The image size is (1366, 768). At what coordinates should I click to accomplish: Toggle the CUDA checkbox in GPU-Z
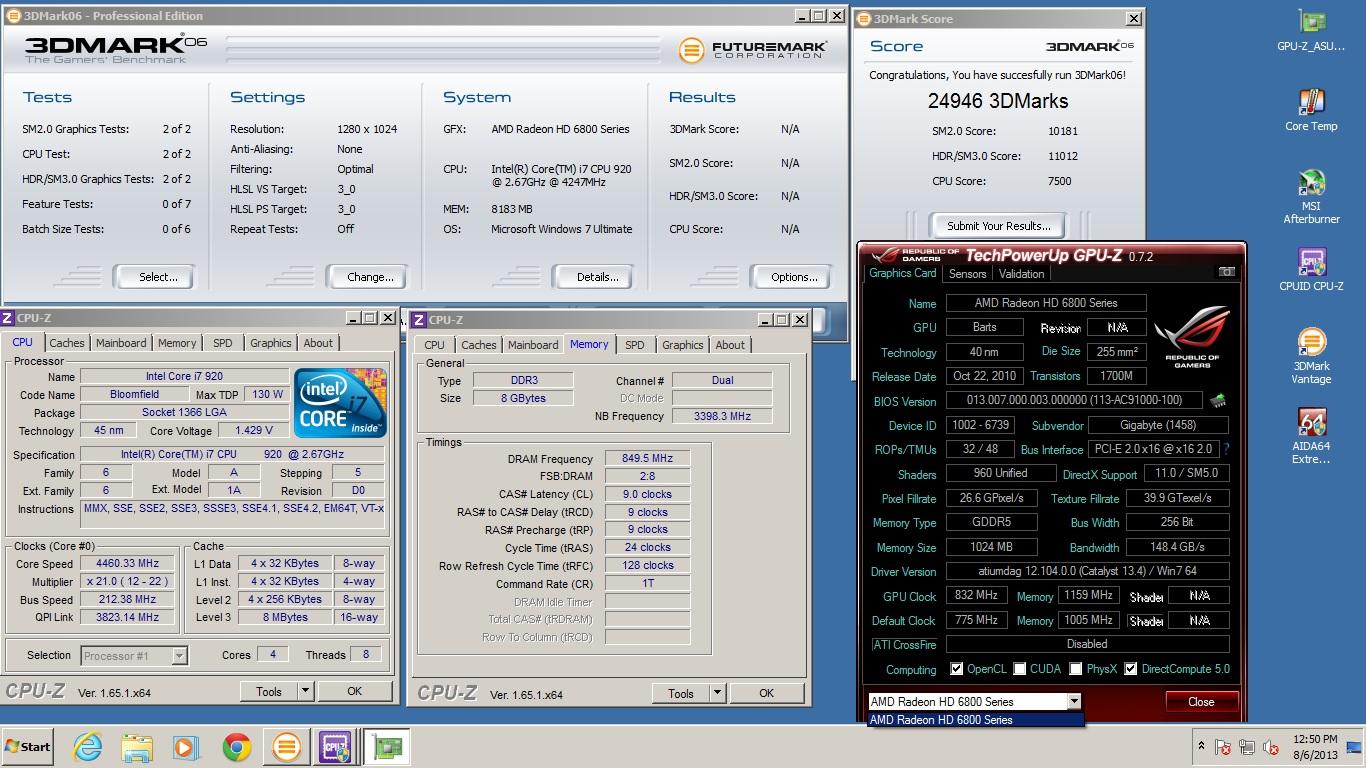pos(1020,669)
